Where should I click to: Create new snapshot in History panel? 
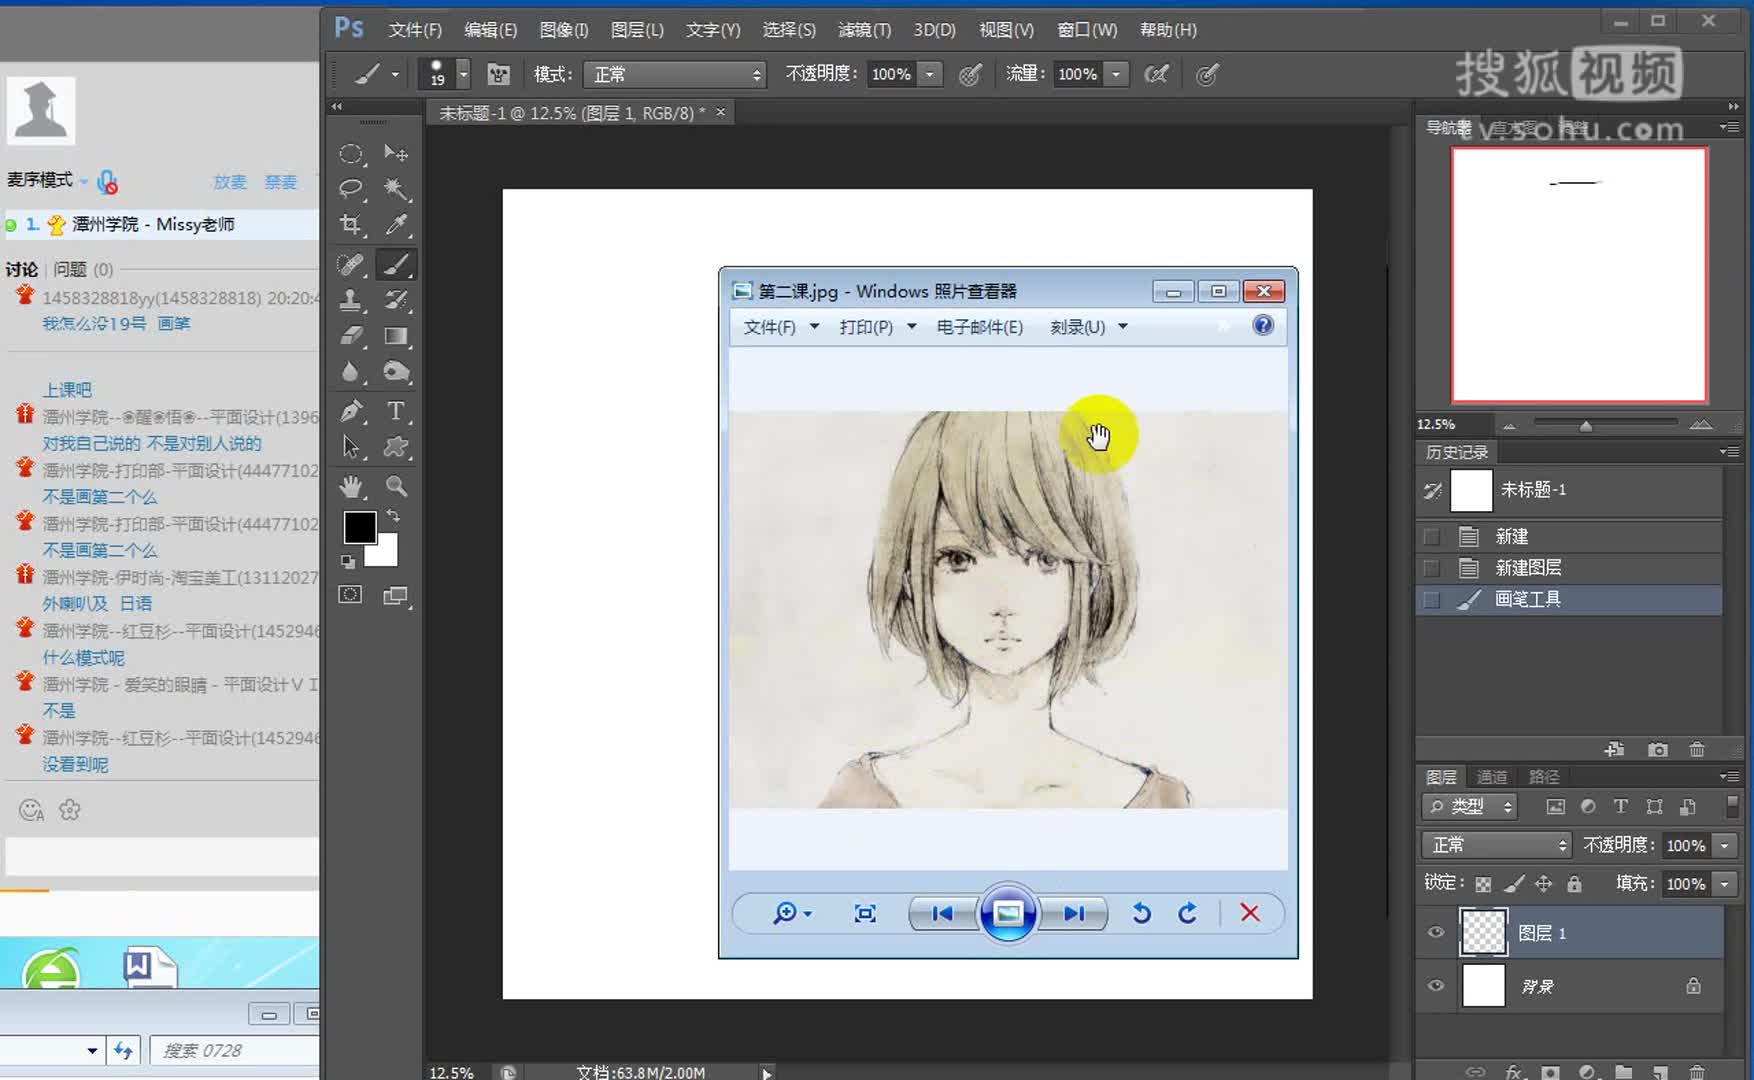[x=1657, y=749]
